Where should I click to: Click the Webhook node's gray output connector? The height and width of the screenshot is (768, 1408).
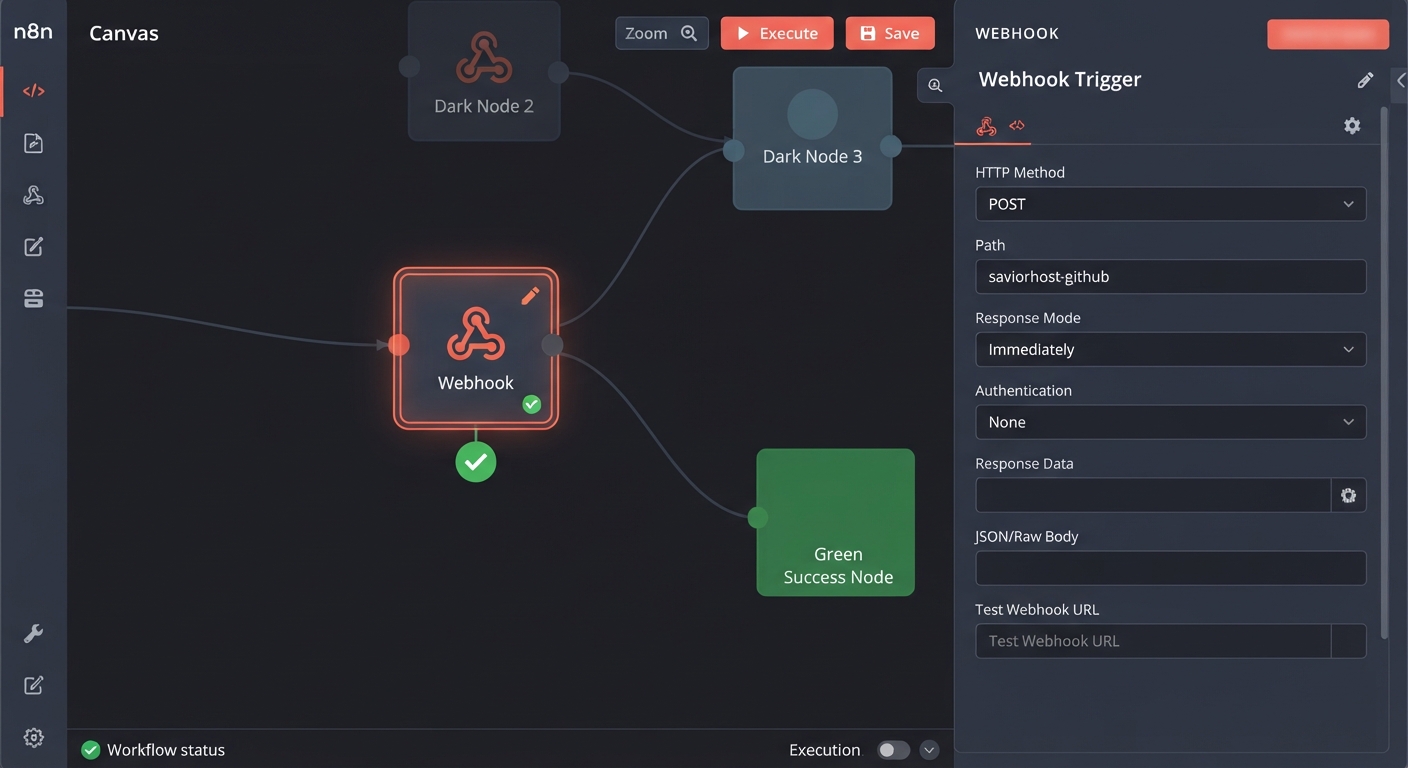click(x=552, y=345)
